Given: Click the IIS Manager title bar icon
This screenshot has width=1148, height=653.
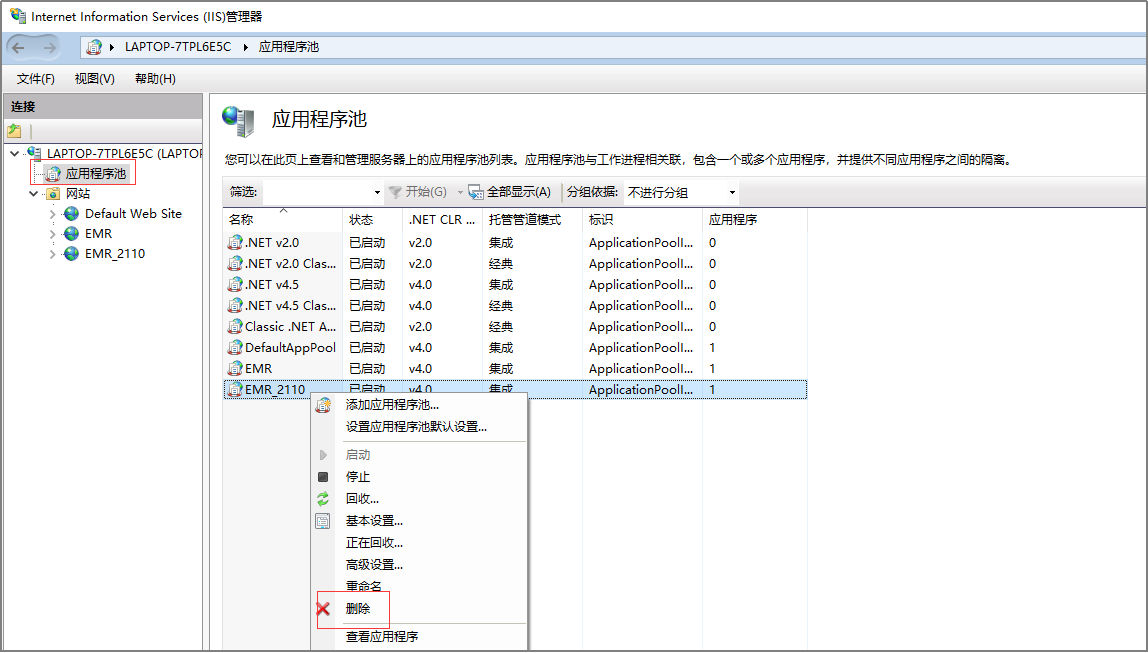Looking at the screenshot, I should [x=18, y=15].
